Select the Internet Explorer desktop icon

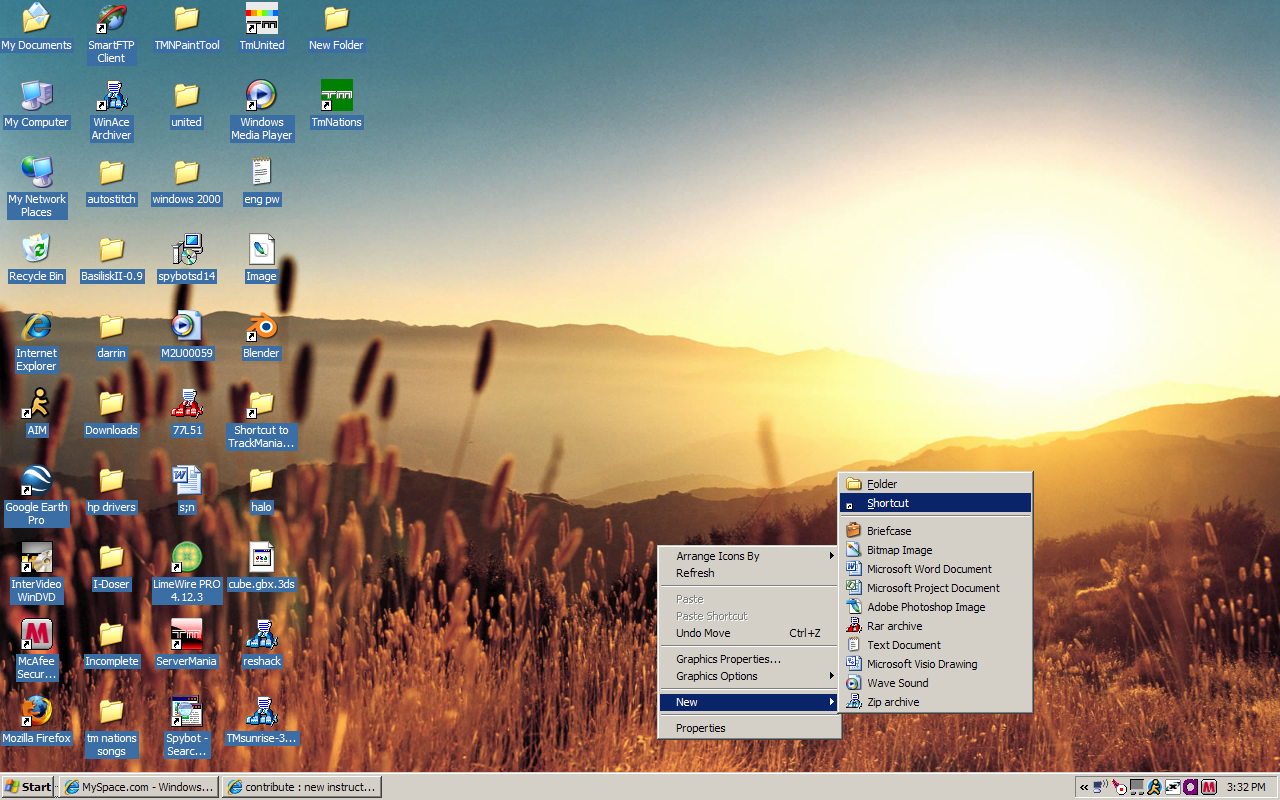36,341
